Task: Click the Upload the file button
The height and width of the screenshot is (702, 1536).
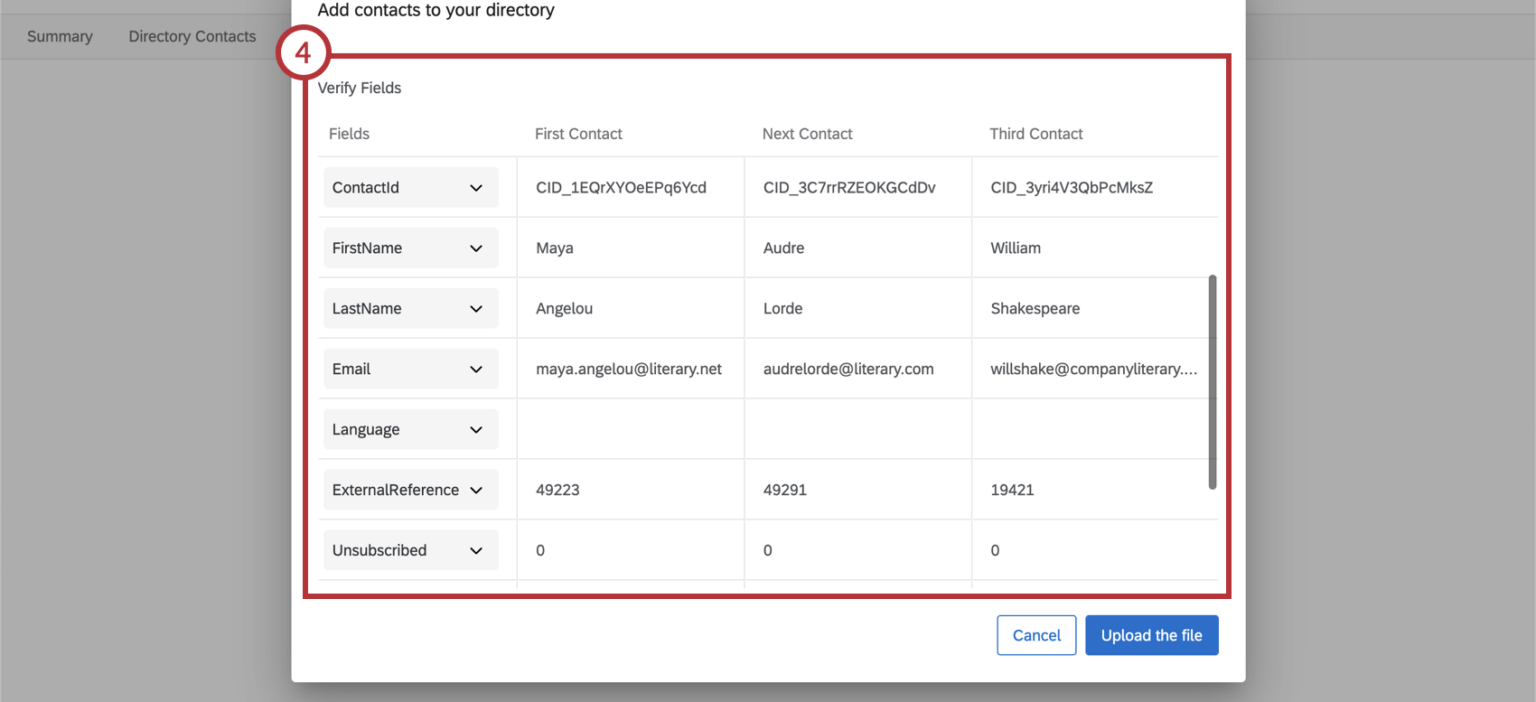Action: pyautogui.click(x=1151, y=635)
